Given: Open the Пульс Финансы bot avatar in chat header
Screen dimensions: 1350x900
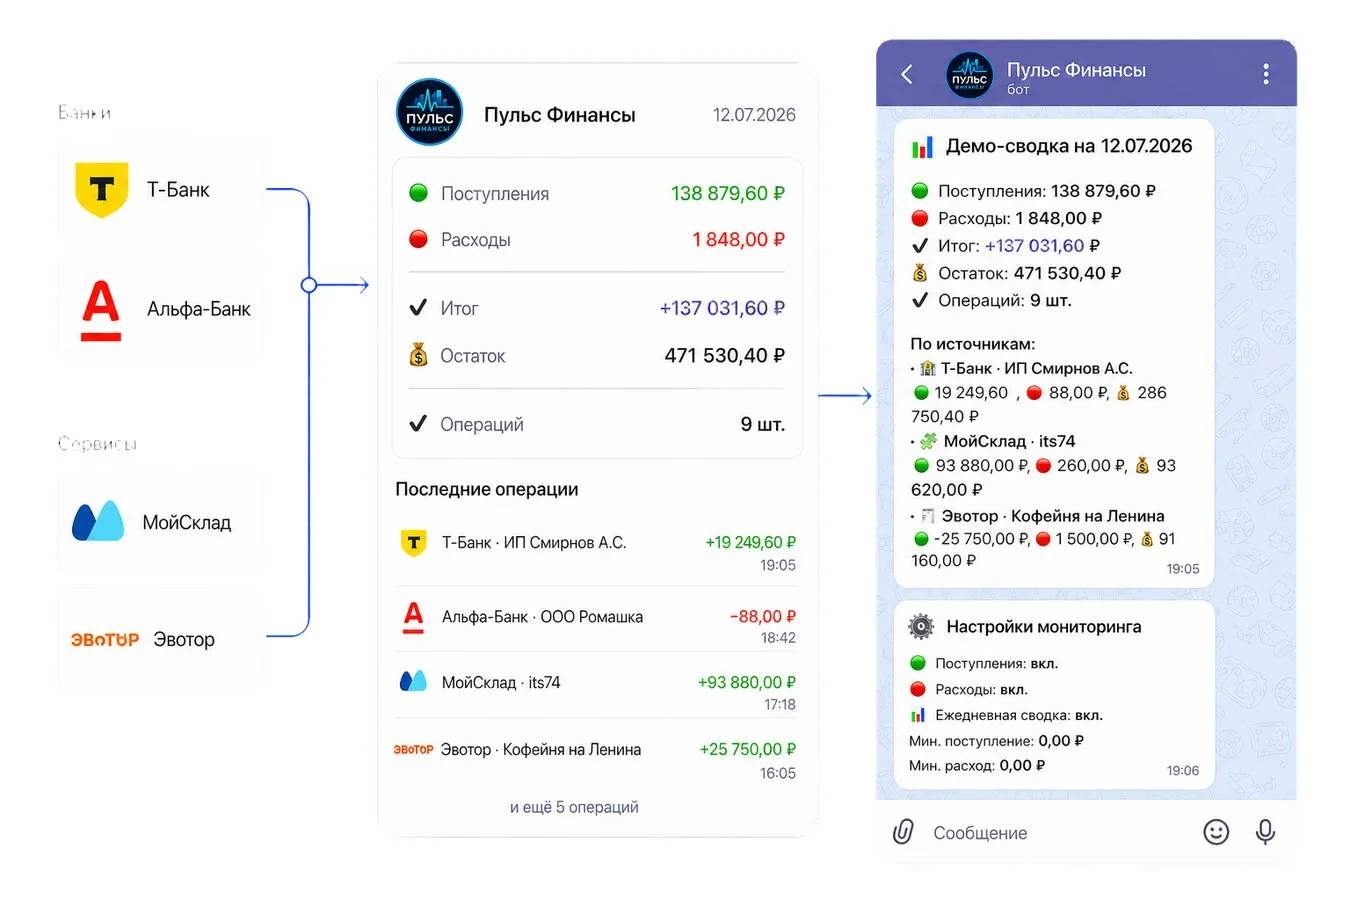Looking at the screenshot, I should click(x=969, y=76).
